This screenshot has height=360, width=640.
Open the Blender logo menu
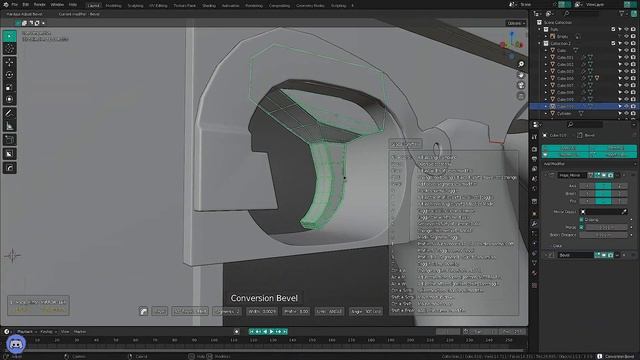[x=6, y=4]
